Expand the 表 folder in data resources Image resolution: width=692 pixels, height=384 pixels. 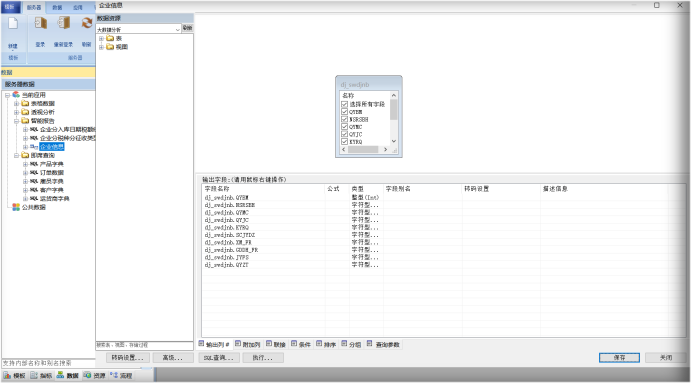[x=102, y=38]
